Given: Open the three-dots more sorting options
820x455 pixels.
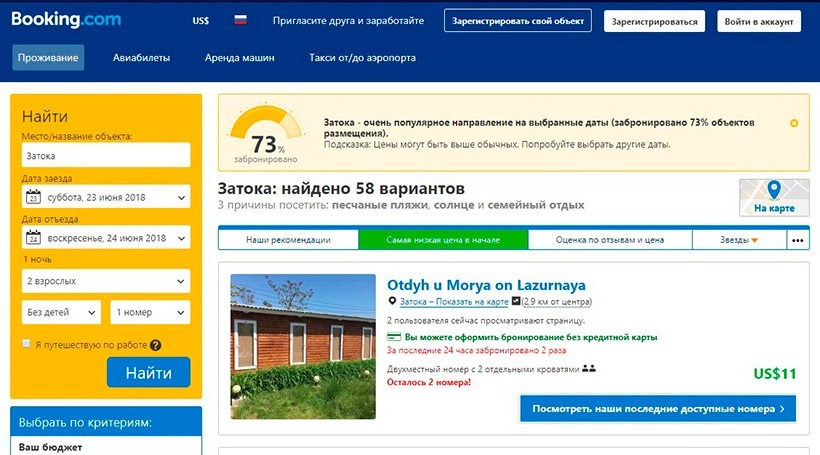Looking at the screenshot, I should pyautogui.click(x=797, y=240).
